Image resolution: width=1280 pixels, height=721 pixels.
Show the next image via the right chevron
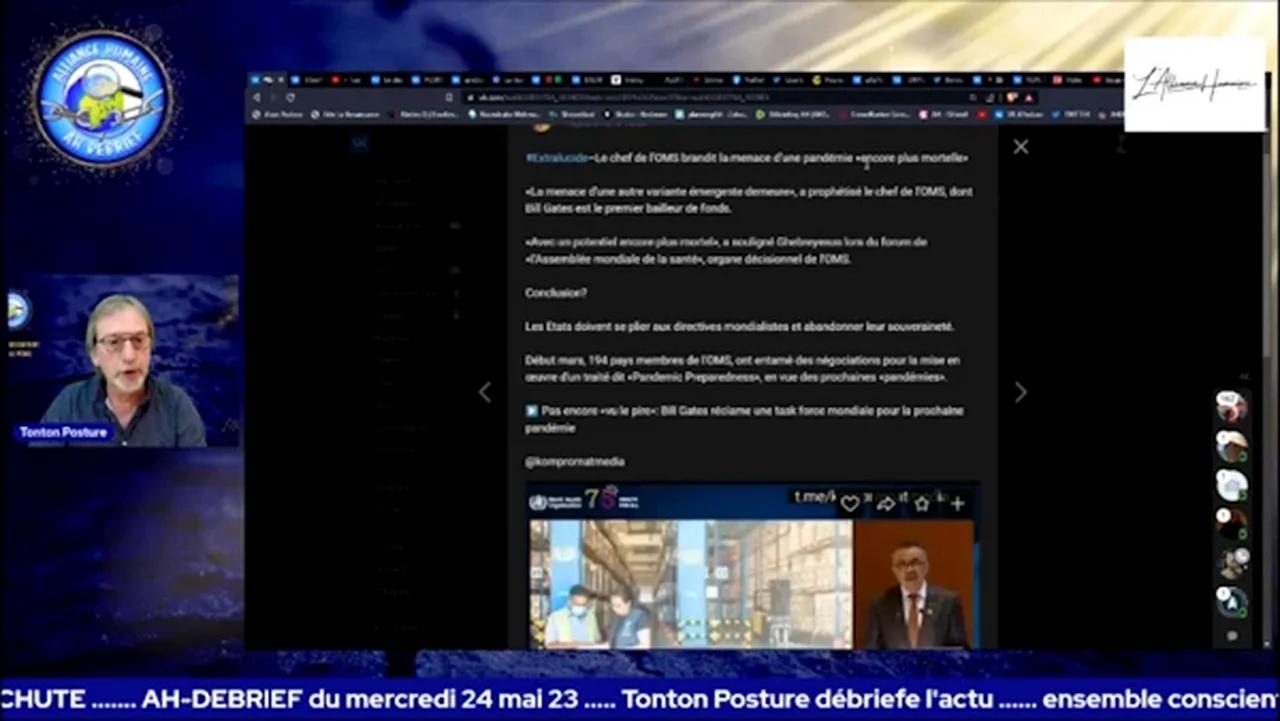pyautogui.click(x=1020, y=392)
